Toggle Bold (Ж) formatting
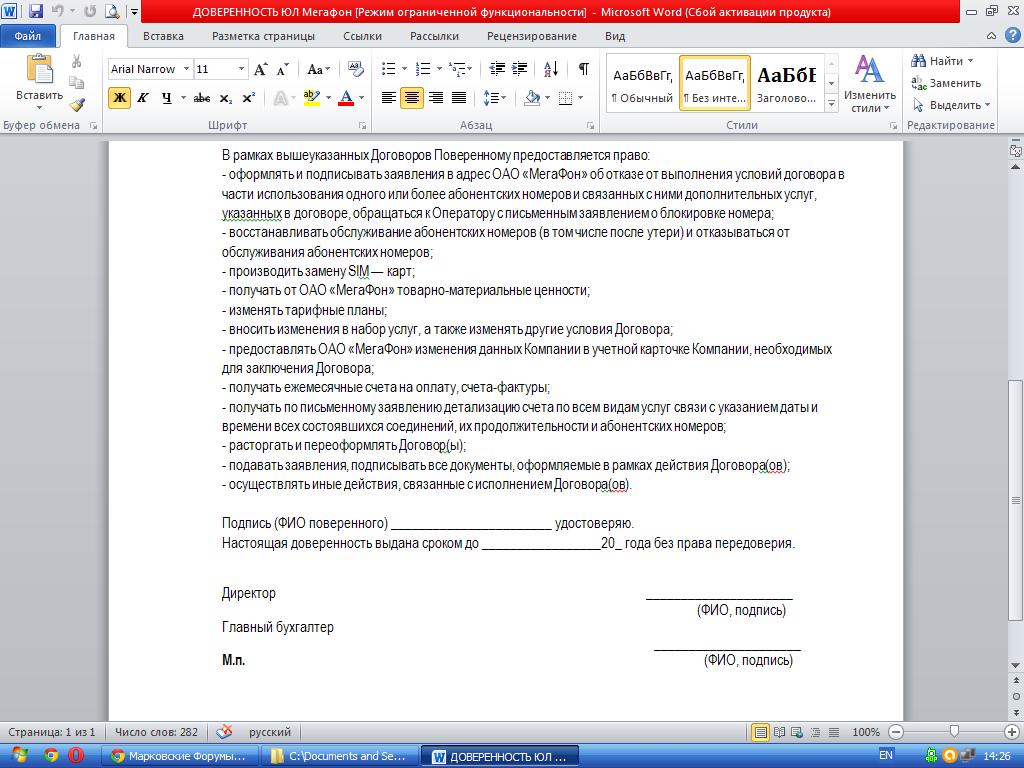Screen dimensions: 1024x768 pos(119,98)
